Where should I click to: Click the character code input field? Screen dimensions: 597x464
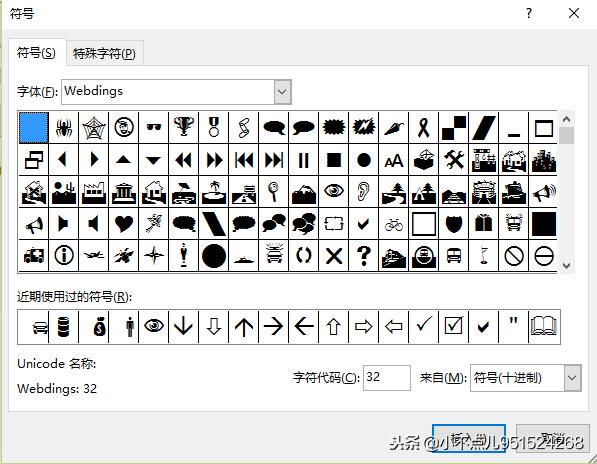(x=387, y=378)
